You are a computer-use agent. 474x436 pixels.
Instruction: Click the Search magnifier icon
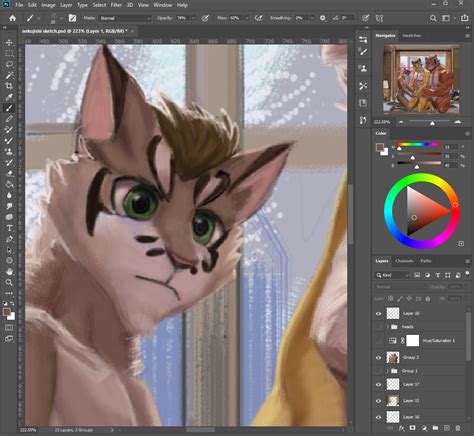coord(433,18)
